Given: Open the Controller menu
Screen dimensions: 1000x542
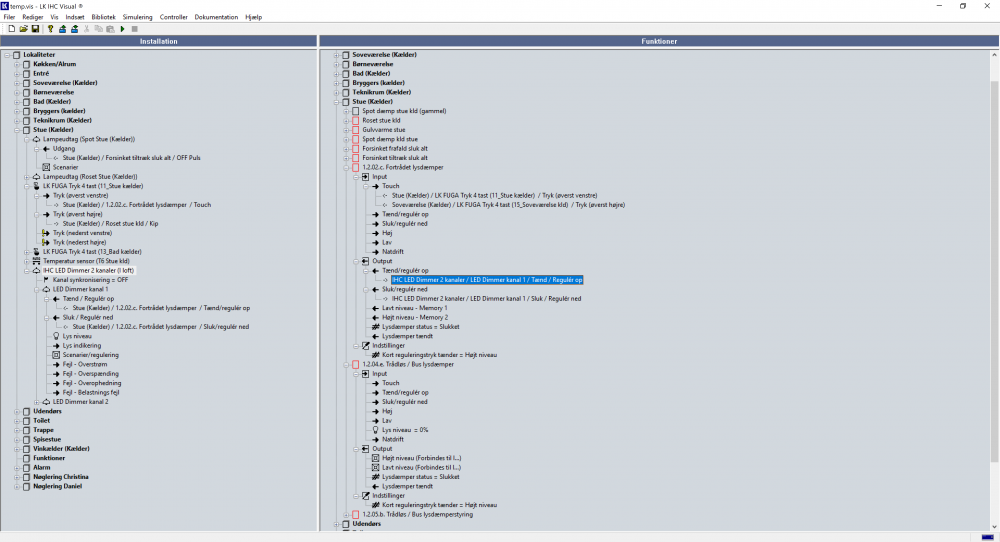Looking at the screenshot, I should (x=173, y=18).
